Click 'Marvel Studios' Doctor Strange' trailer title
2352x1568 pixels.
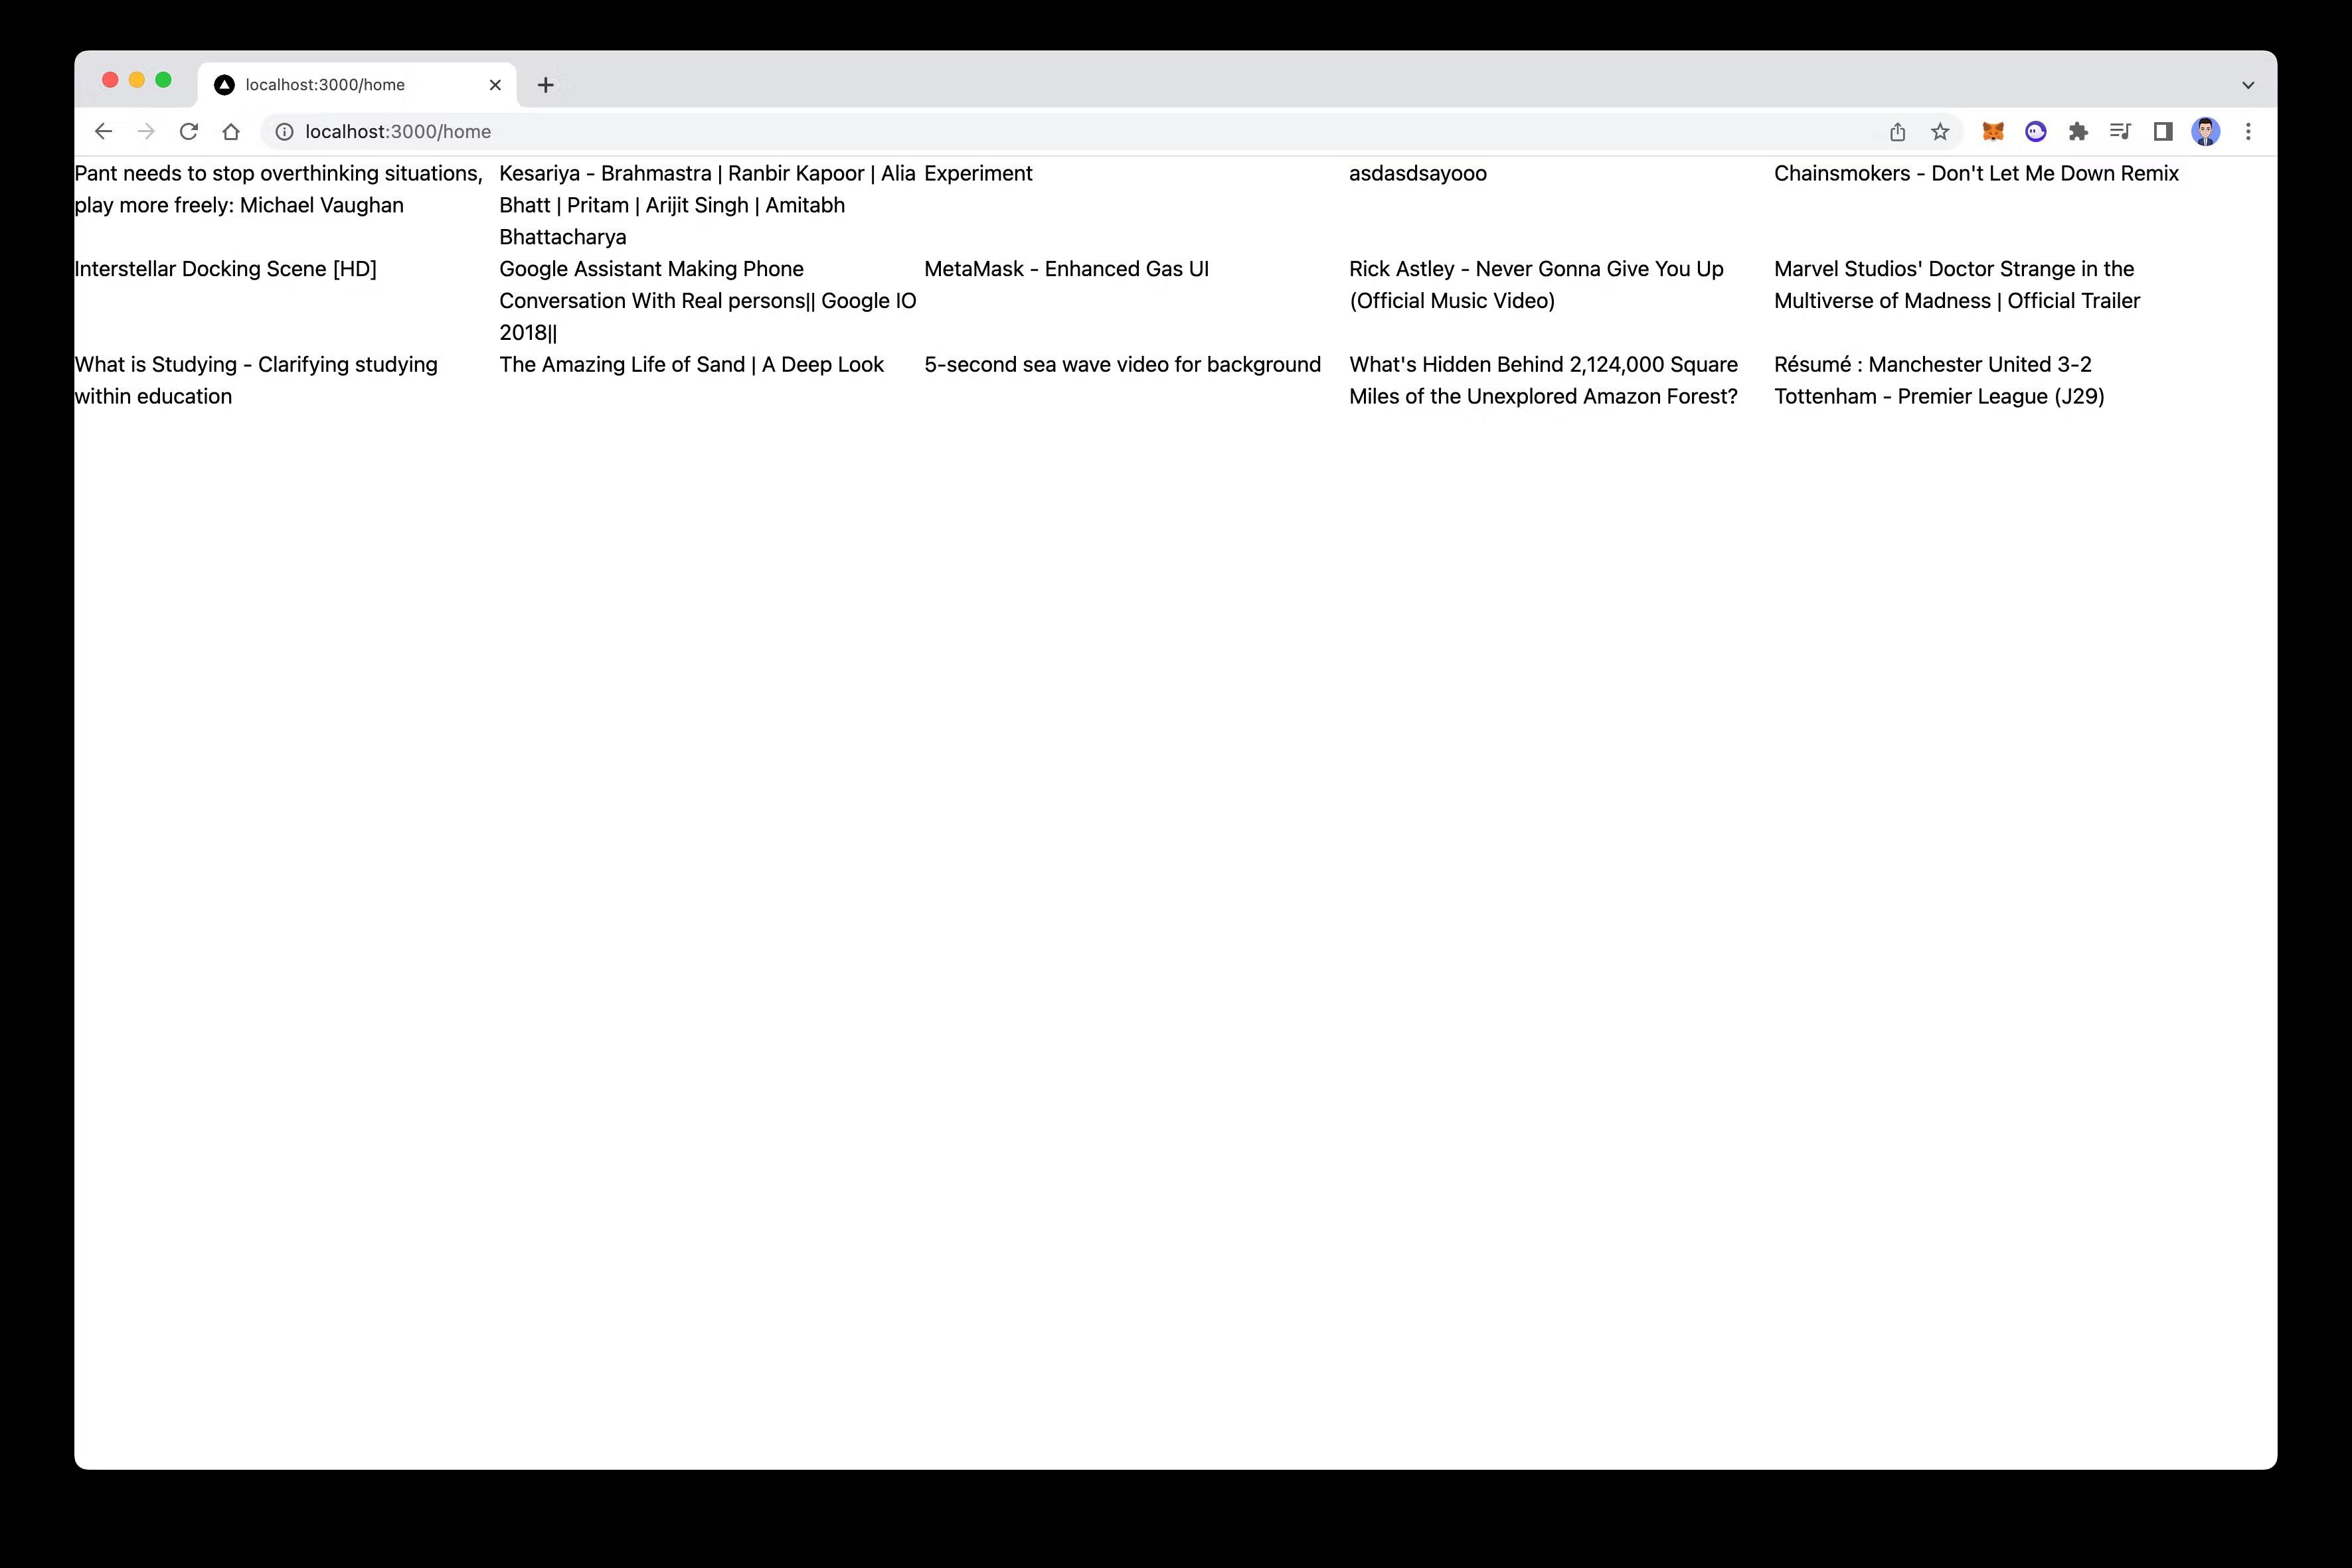tap(1957, 285)
